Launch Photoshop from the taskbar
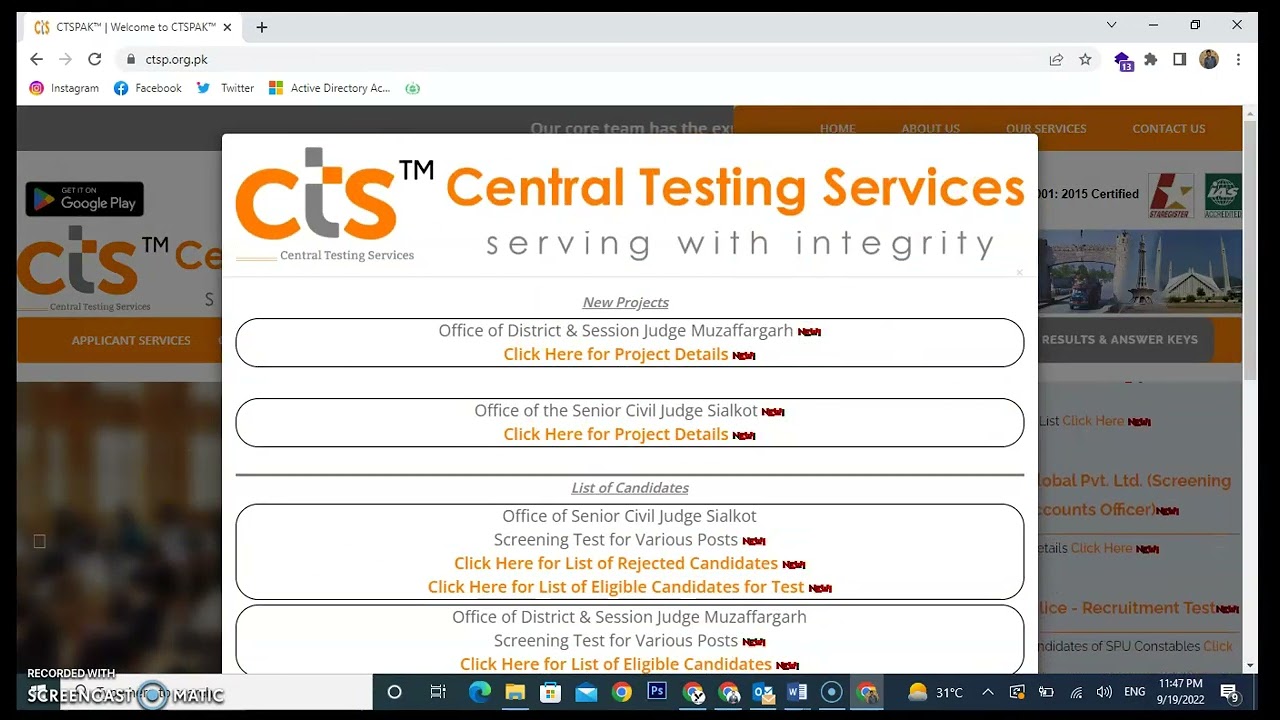The width and height of the screenshot is (1280, 720). [x=657, y=692]
